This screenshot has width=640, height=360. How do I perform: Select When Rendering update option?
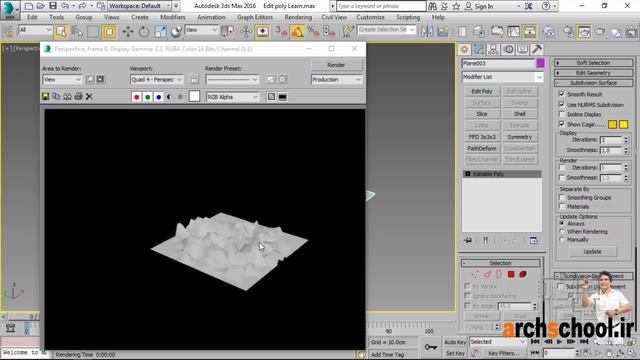pyautogui.click(x=562, y=231)
